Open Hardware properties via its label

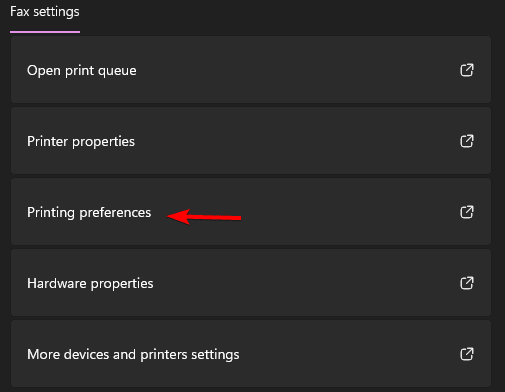90,284
